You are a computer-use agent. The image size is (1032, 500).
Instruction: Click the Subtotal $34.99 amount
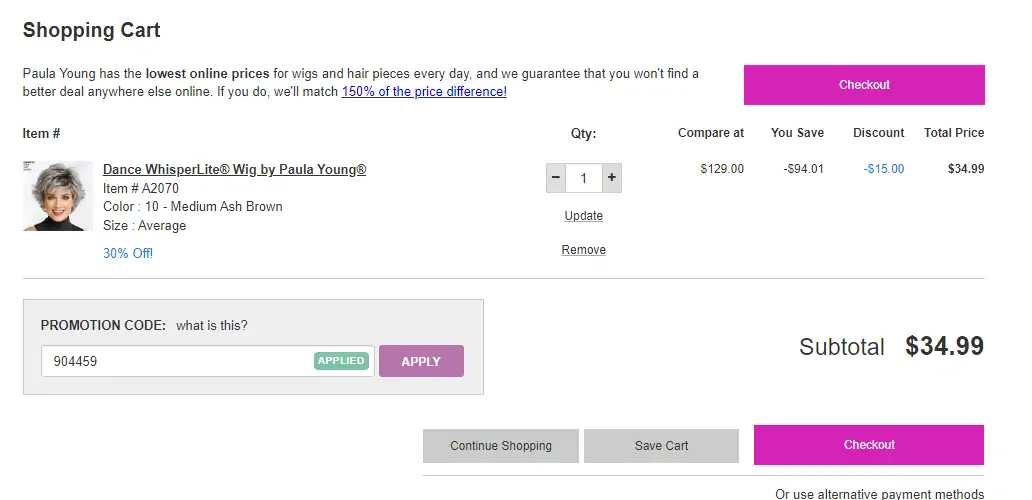[944, 347]
